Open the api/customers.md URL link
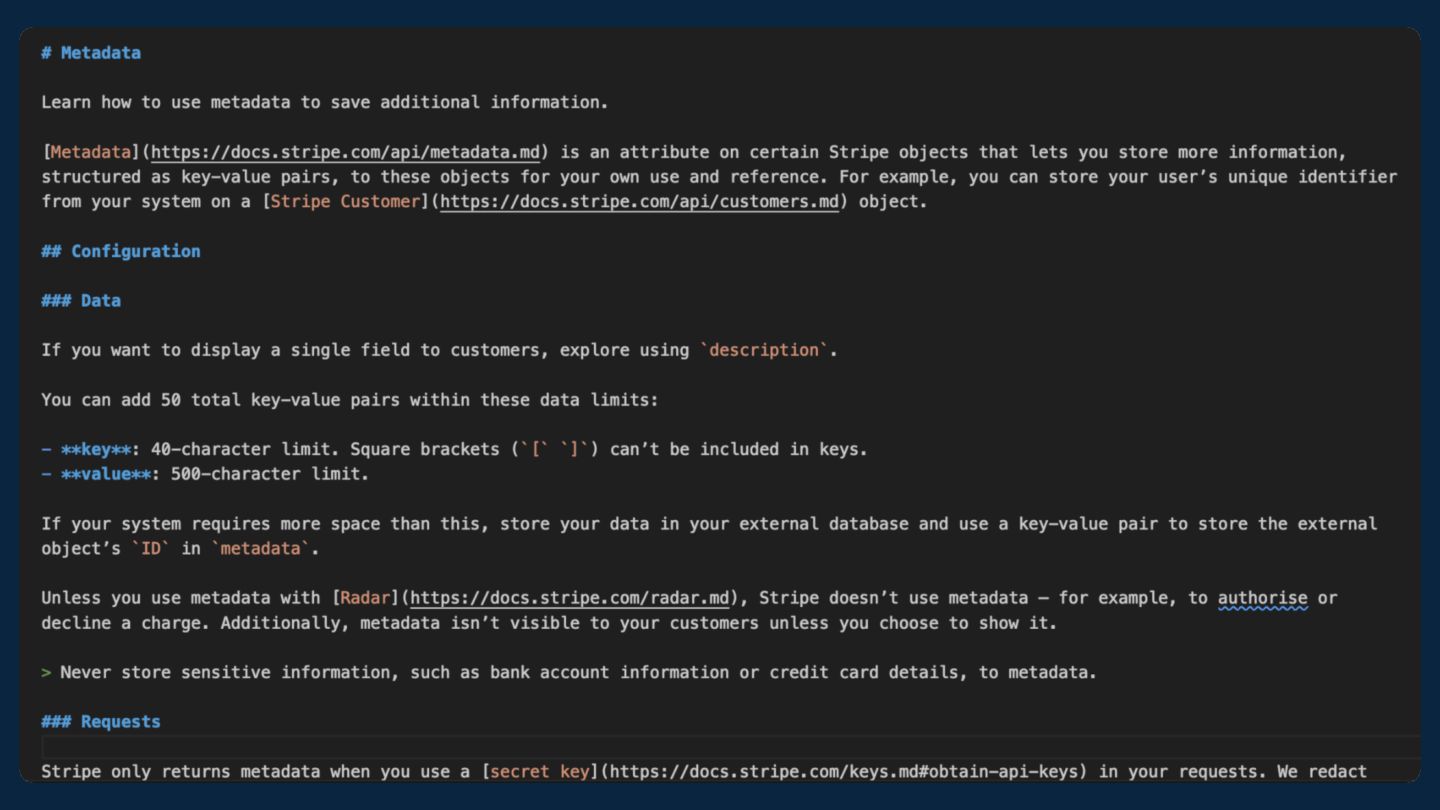Image resolution: width=1440 pixels, height=810 pixels. 639,201
